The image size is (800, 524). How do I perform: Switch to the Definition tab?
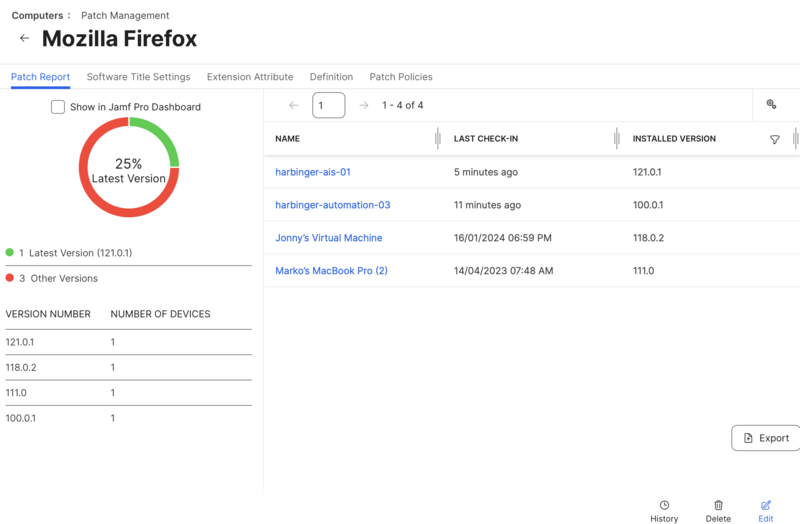click(x=331, y=77)
